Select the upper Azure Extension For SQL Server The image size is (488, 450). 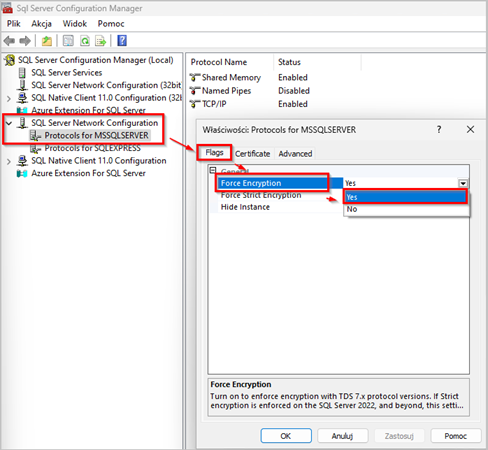(x=88, y=110)
